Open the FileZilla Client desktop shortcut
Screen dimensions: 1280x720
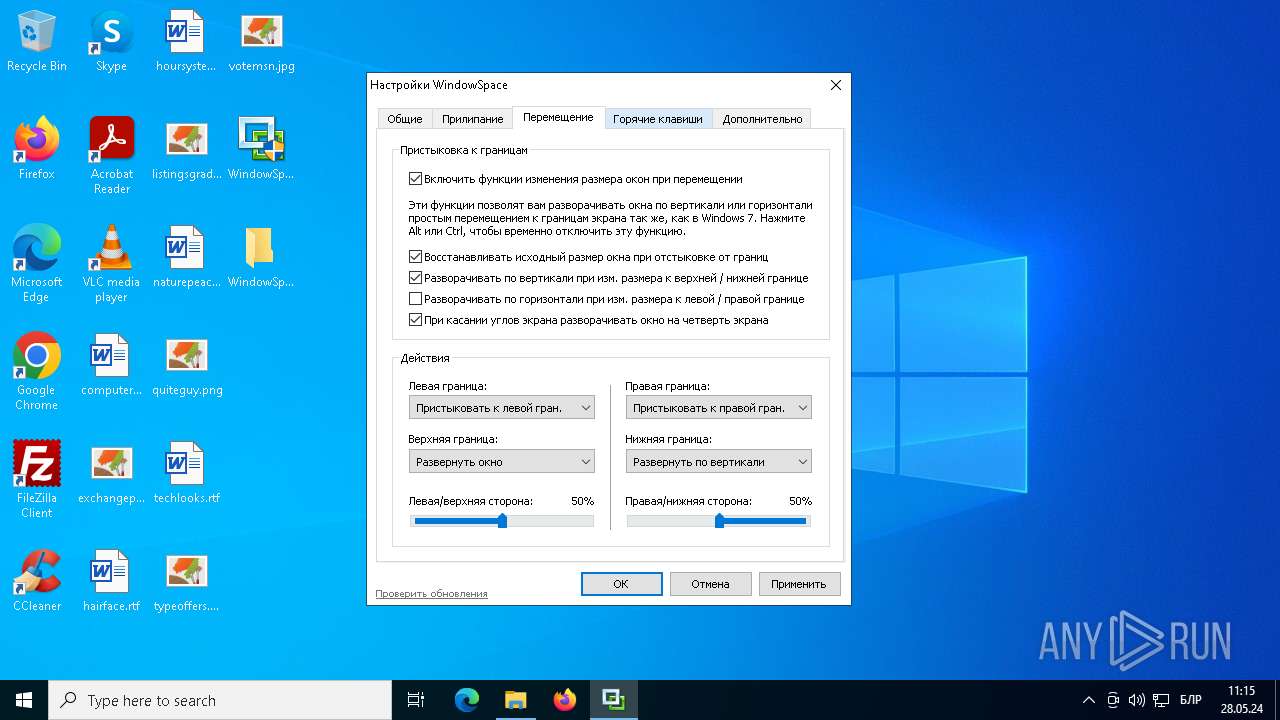coord(37,480)
